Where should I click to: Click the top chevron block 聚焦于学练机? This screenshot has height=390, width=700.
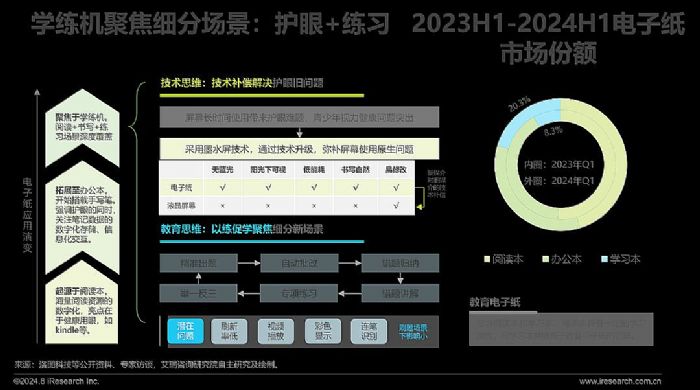pyautogui.click(x=83, y=127)
